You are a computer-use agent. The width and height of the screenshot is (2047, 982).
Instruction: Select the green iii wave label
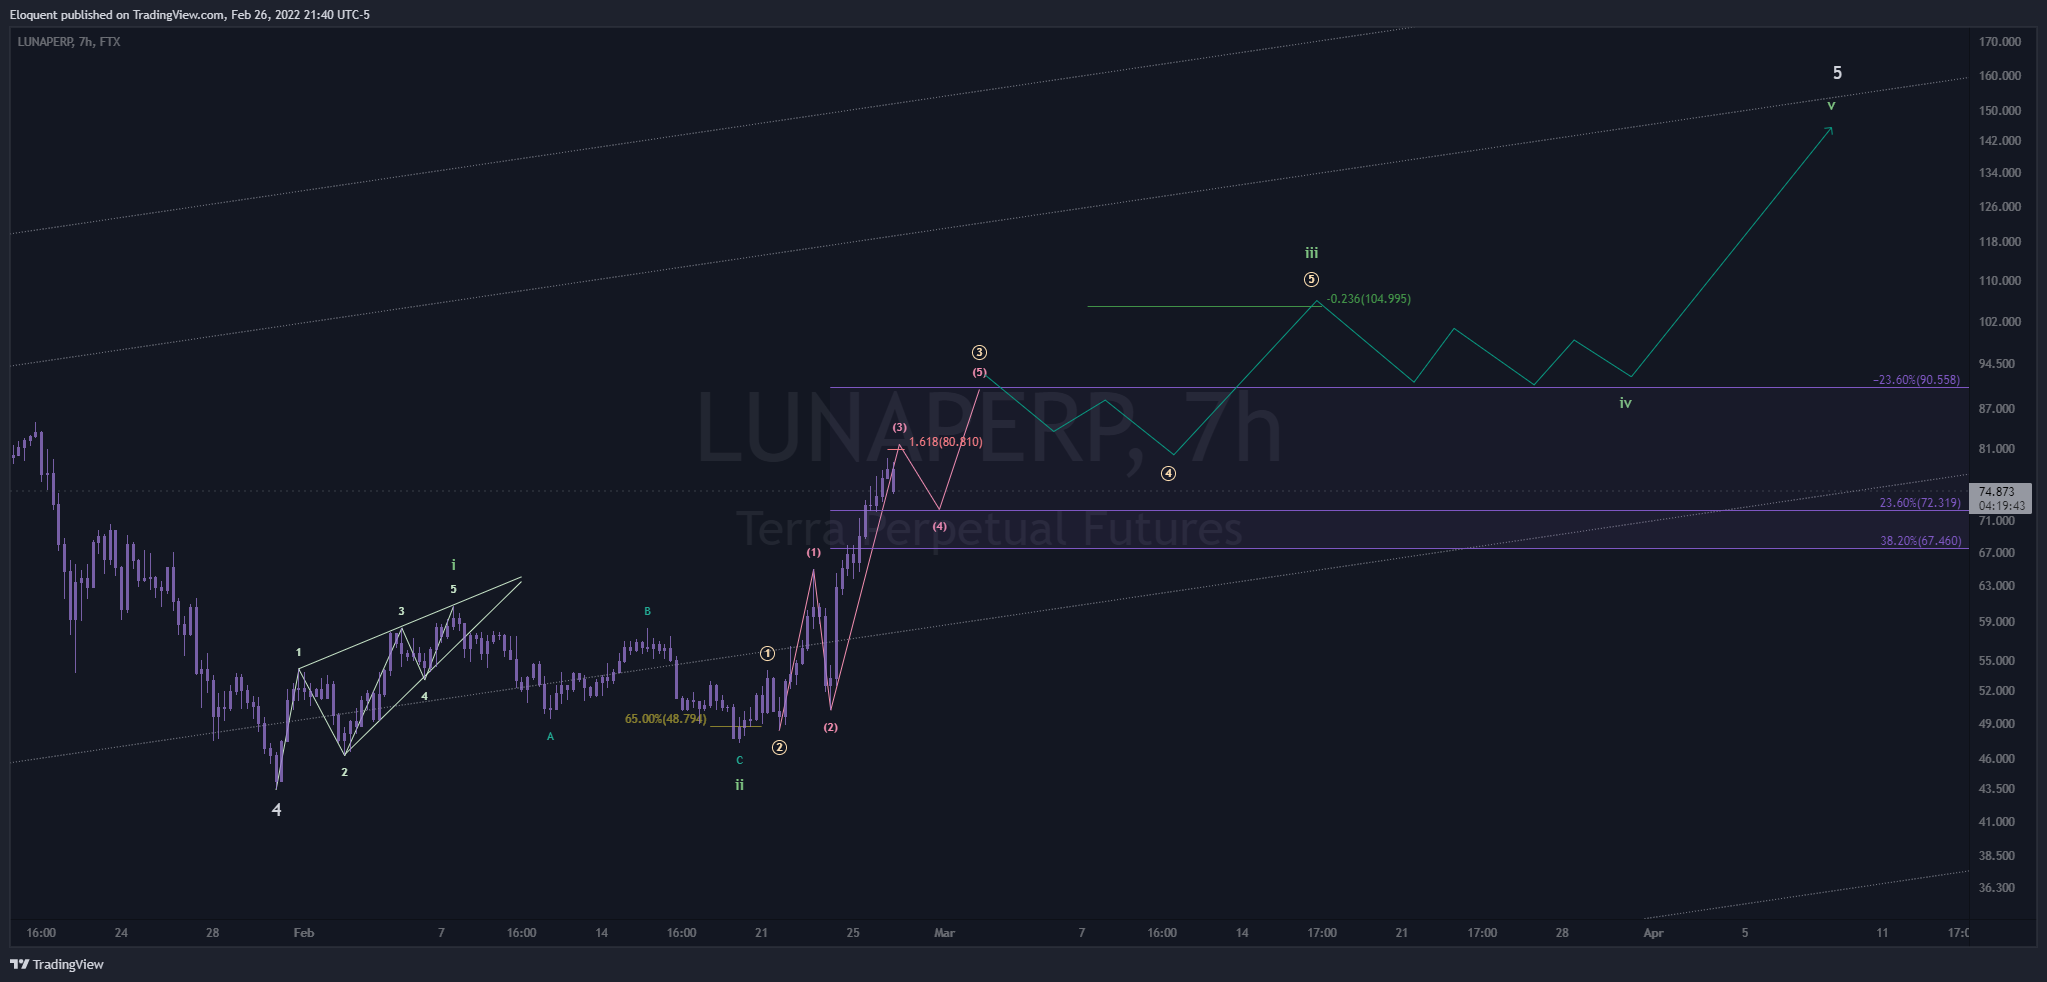click(x=1311, y=253)
